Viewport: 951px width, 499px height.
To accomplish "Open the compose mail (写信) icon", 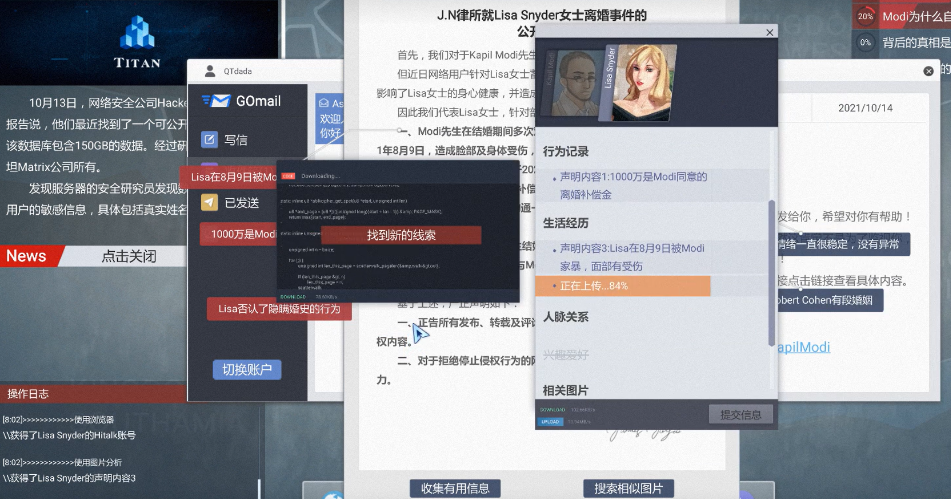I will (x=210, y=140).
